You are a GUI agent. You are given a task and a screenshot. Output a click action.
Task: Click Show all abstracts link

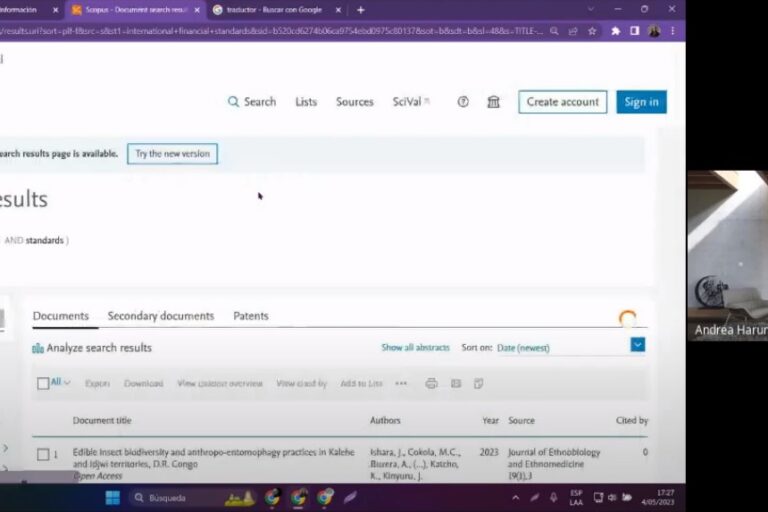(x=415, y=348)
